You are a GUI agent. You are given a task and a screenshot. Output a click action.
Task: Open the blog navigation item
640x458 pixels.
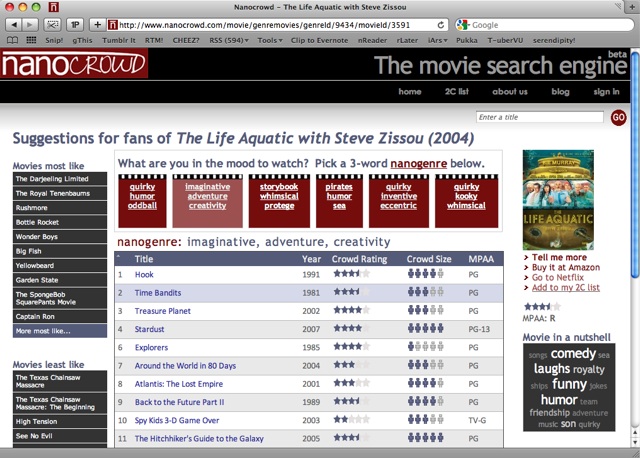tap(560, 91)
